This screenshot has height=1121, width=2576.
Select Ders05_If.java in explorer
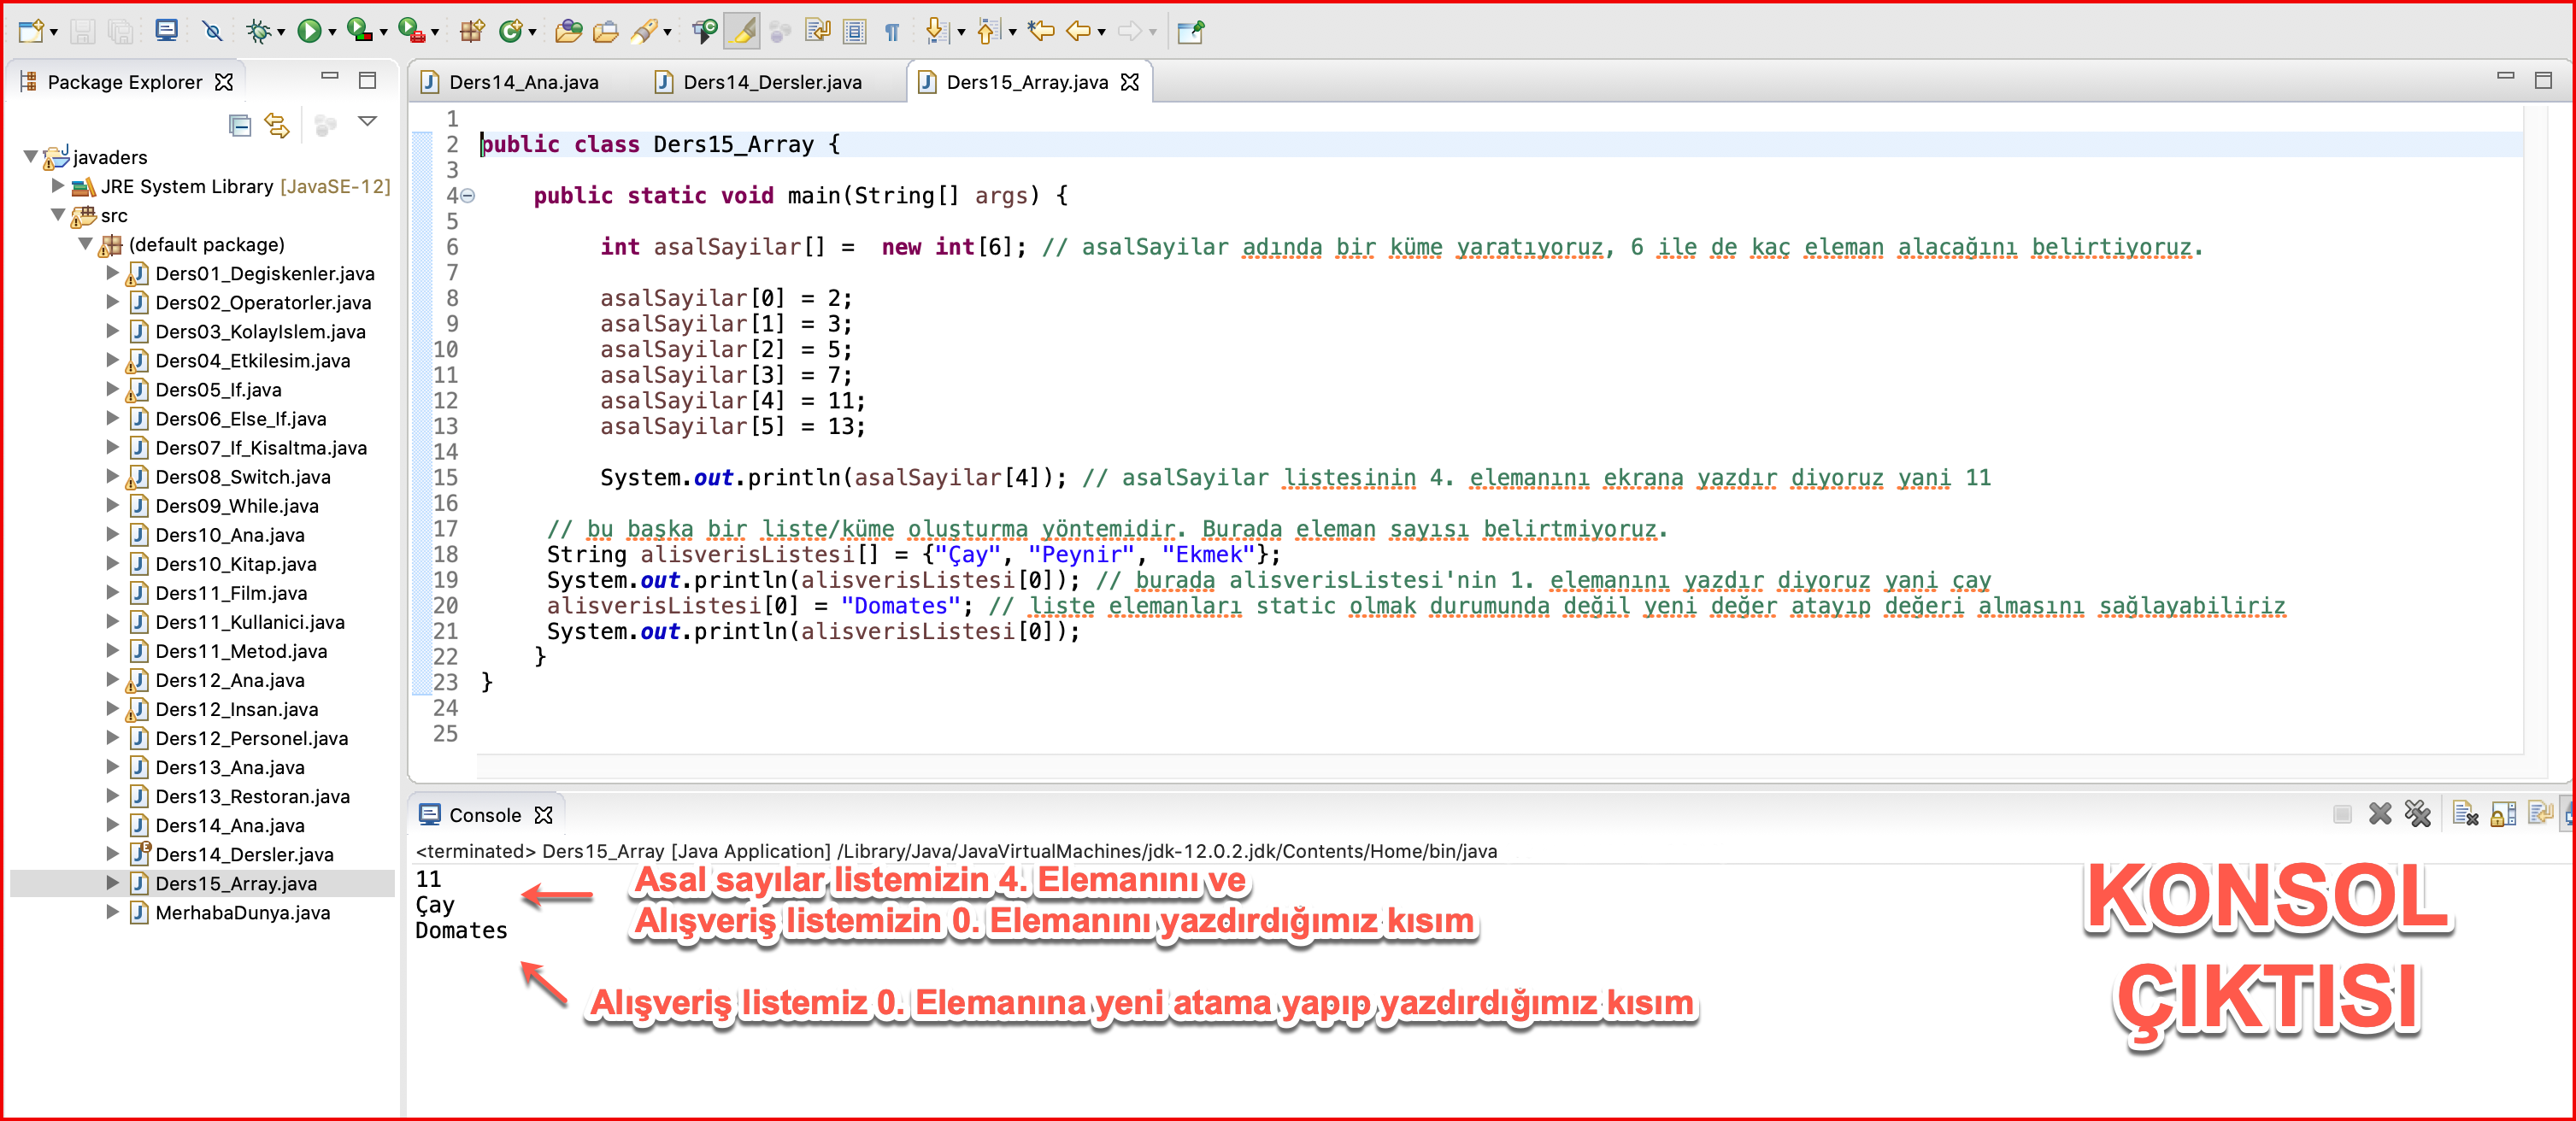[218, 390]
